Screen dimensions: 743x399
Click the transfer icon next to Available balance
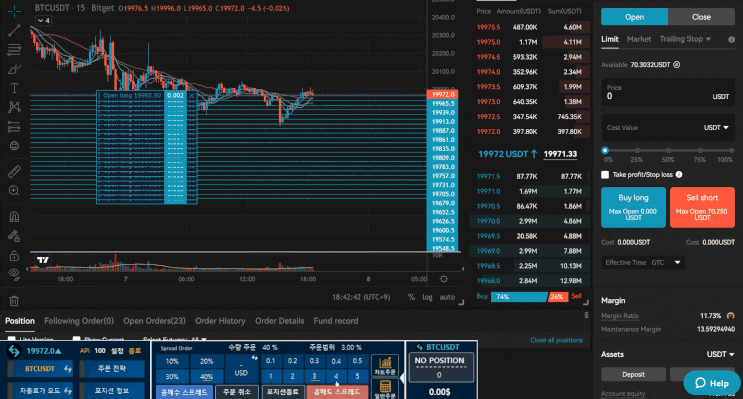tap(677, 64)
